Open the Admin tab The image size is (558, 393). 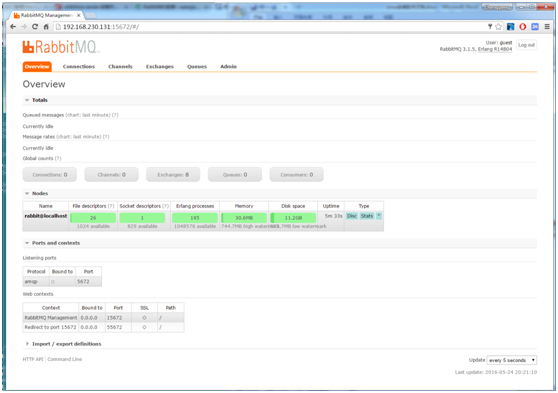[228, 67]
